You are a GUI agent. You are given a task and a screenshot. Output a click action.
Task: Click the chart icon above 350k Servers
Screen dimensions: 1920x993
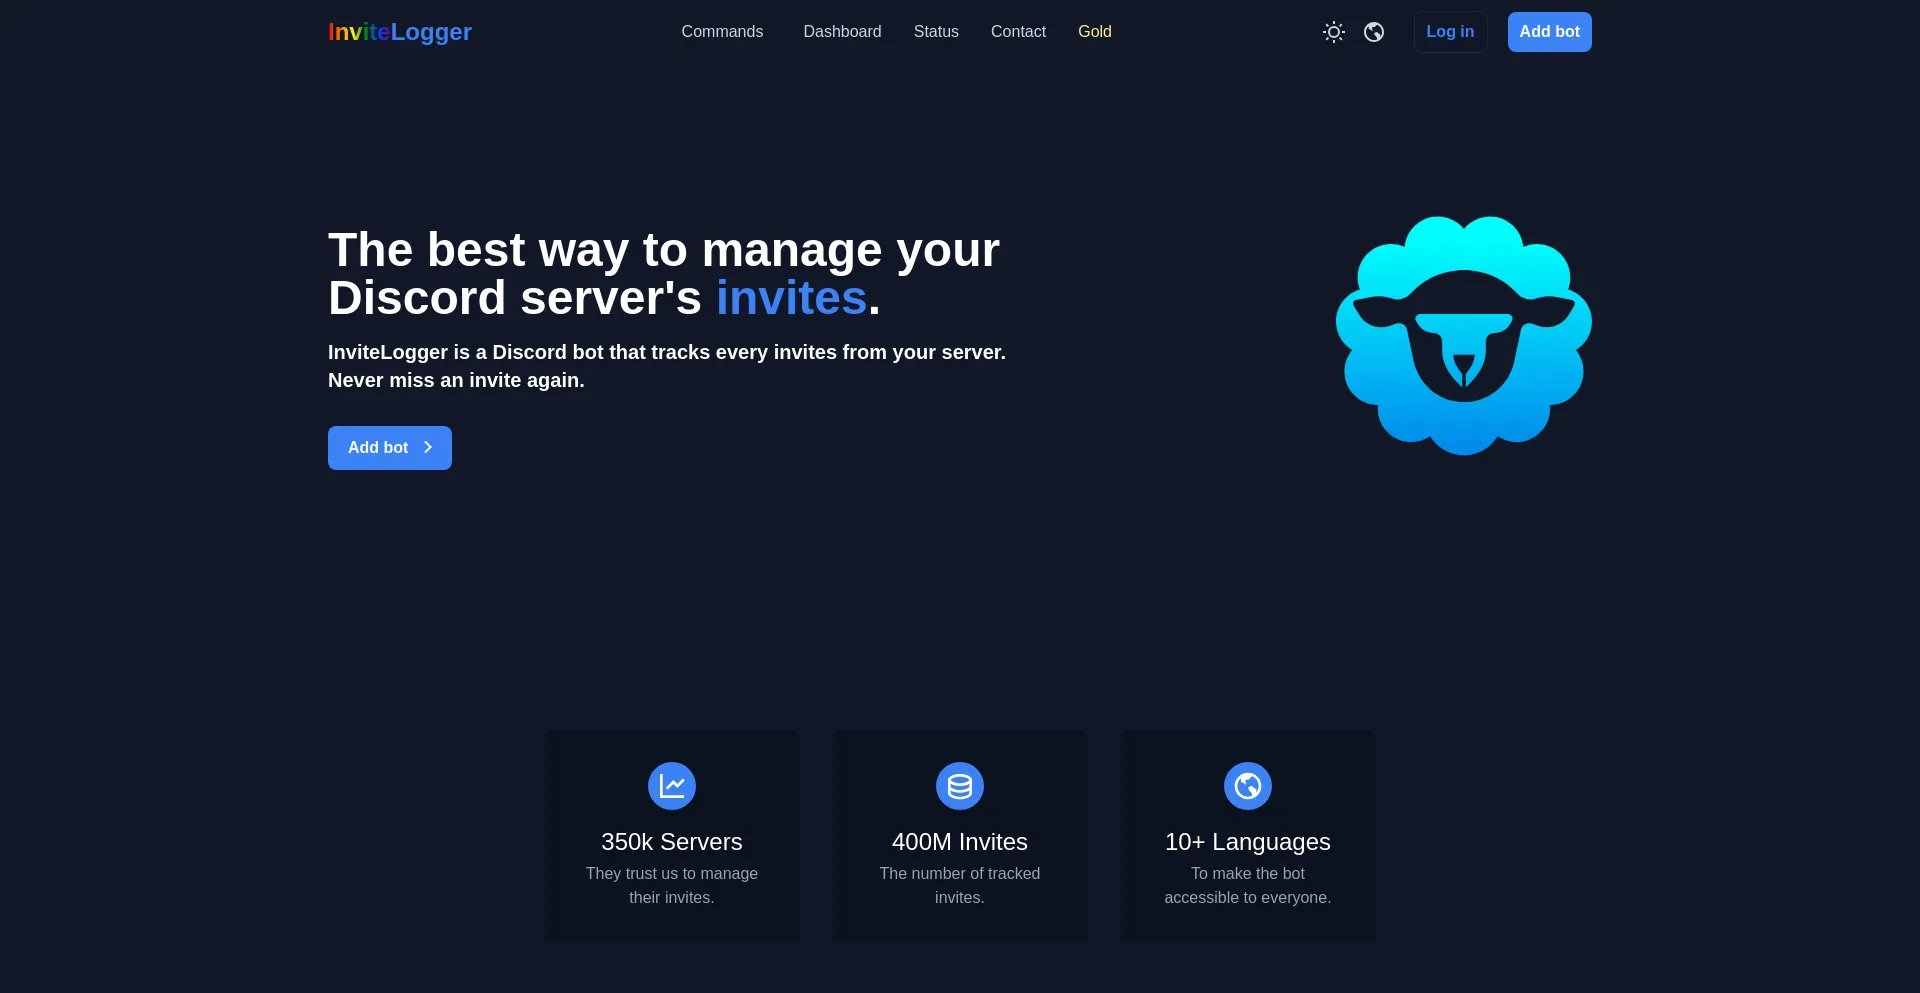(672, 786)
